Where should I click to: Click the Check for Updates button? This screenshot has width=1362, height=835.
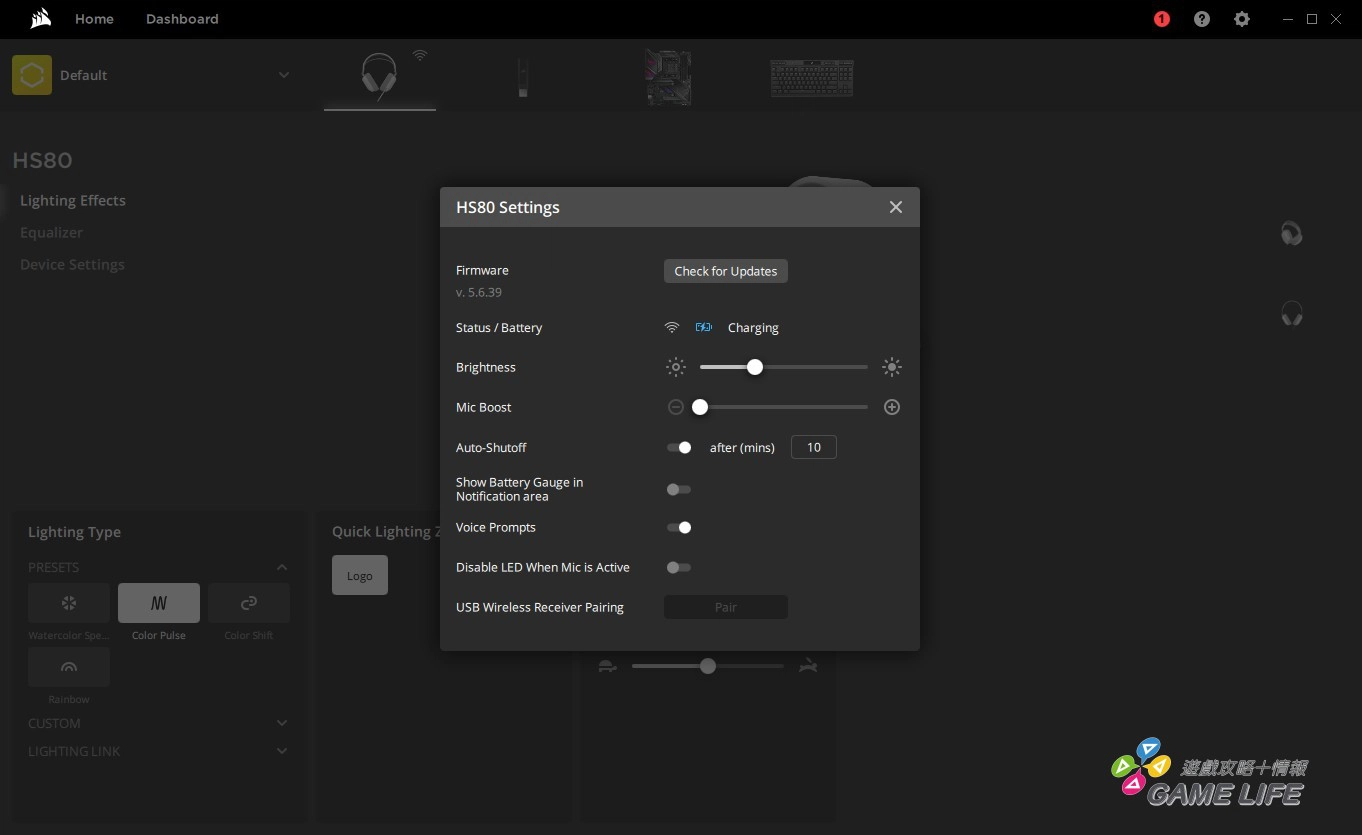[x=725, y=271]
